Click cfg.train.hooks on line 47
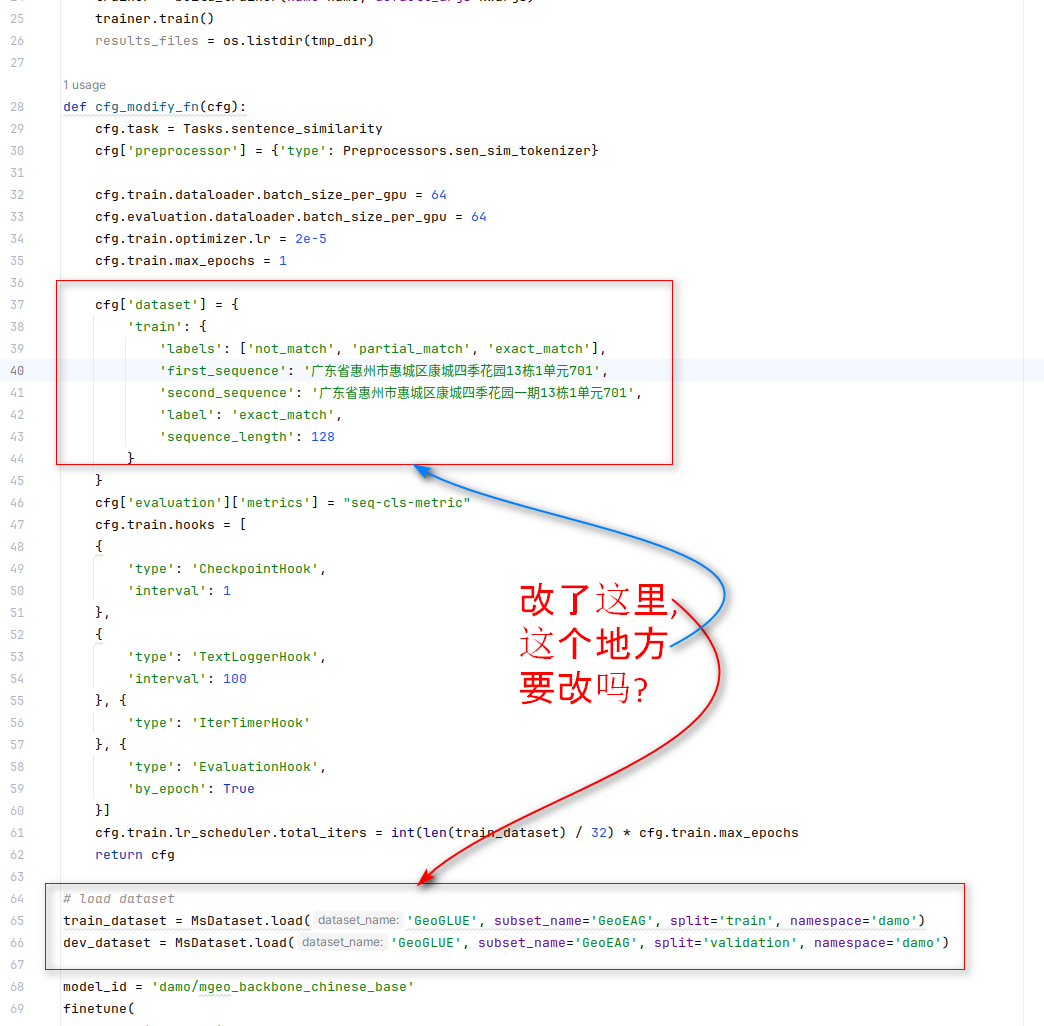The image size is (1044, 1026). pyautogui.click(x=154, y=524)
